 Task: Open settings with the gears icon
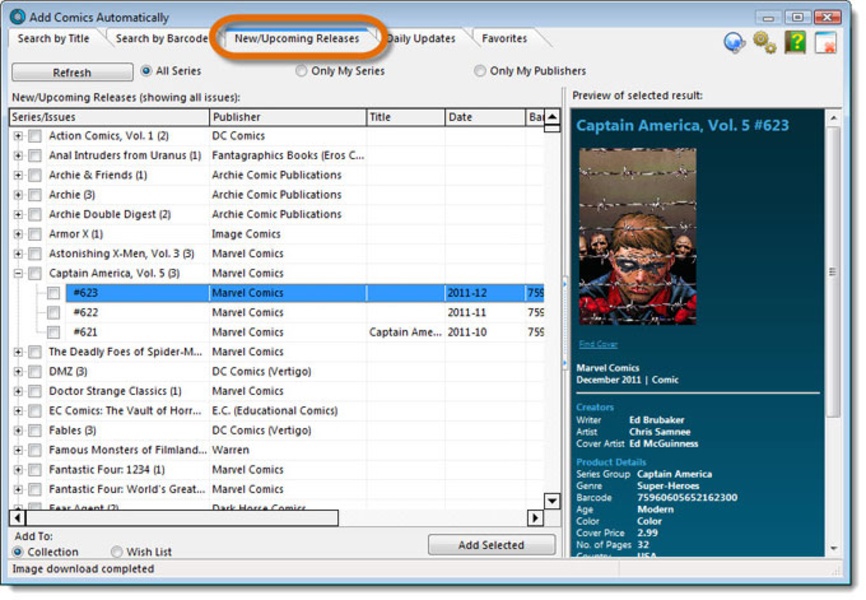point(765,42)
